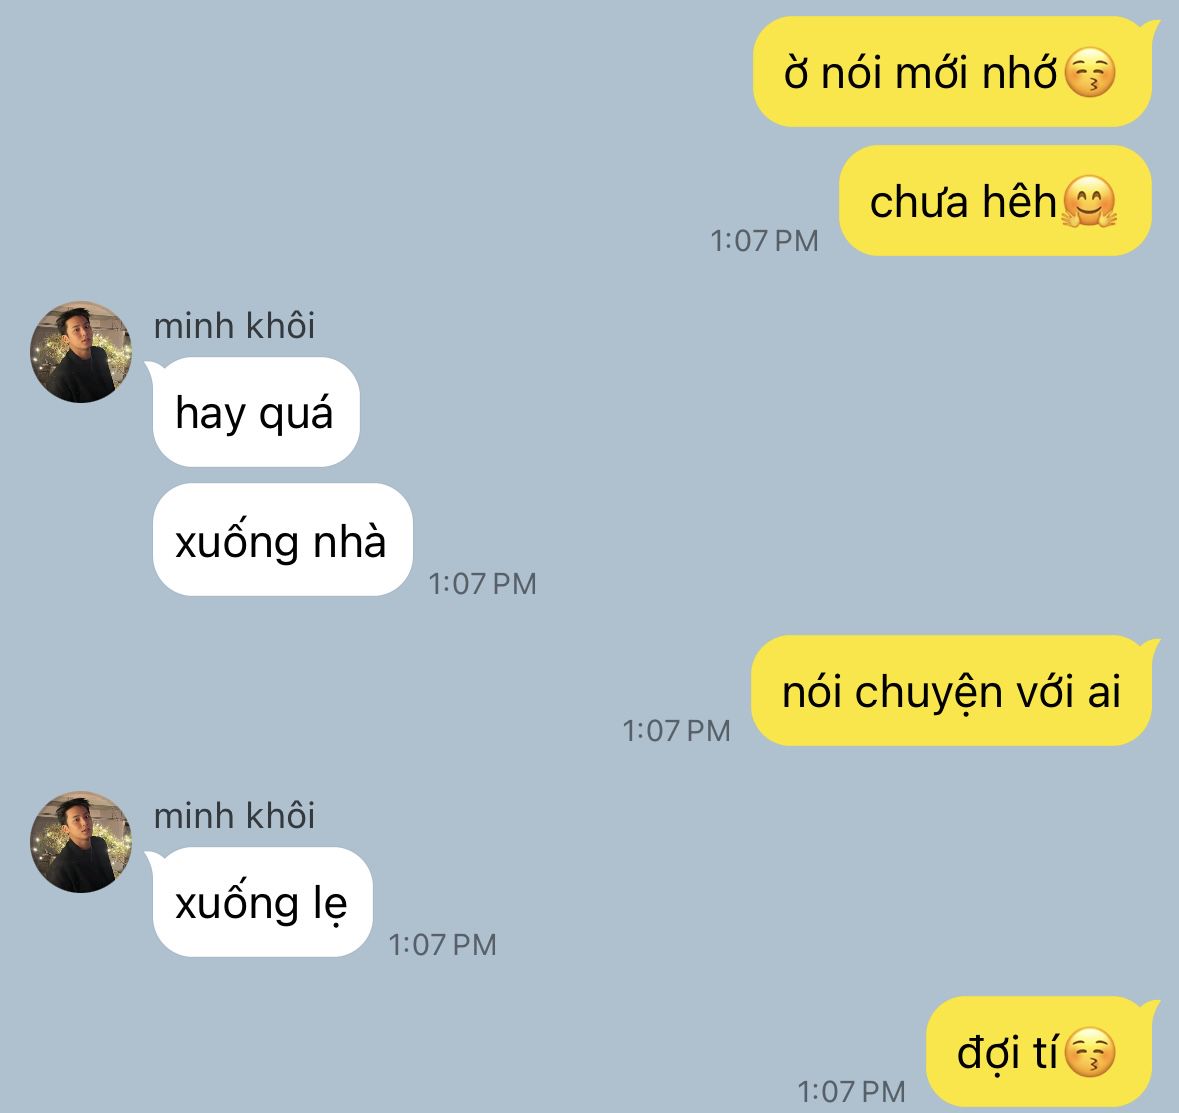Tap the 1:07 PM timestamp beside "xuống nhà"
The width and height of the screenshot is (1179, 1113).
[482, 584]
